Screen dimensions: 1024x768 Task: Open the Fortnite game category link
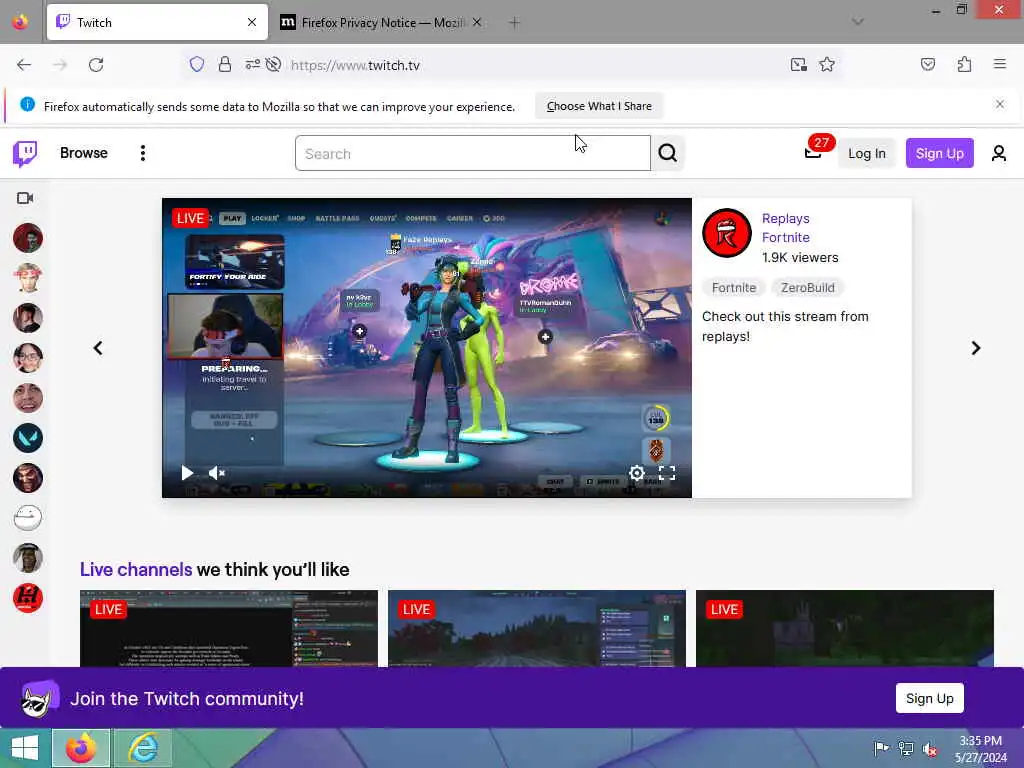point(786,238)
